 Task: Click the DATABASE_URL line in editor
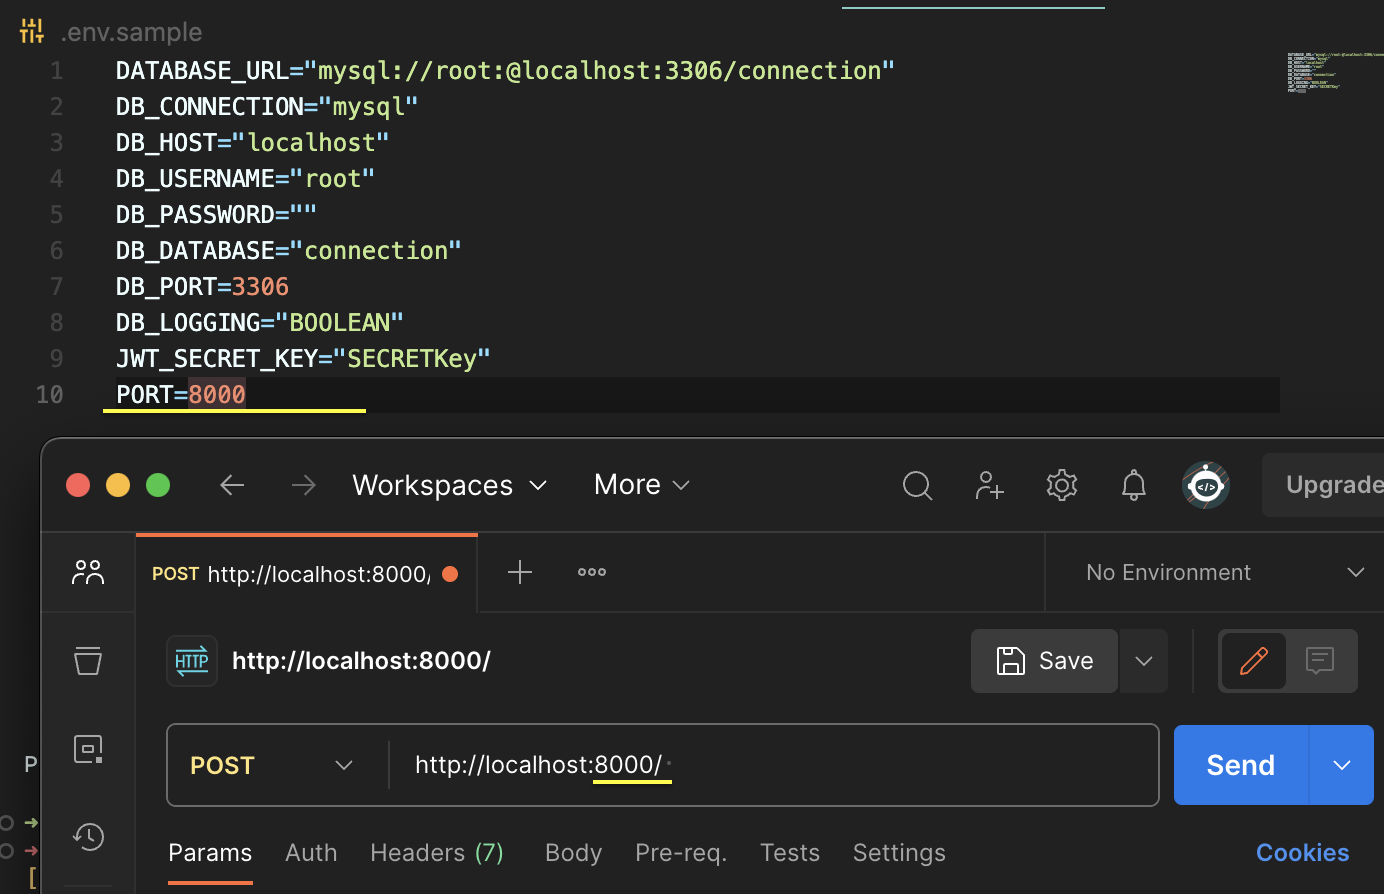(x=505, y=71)
